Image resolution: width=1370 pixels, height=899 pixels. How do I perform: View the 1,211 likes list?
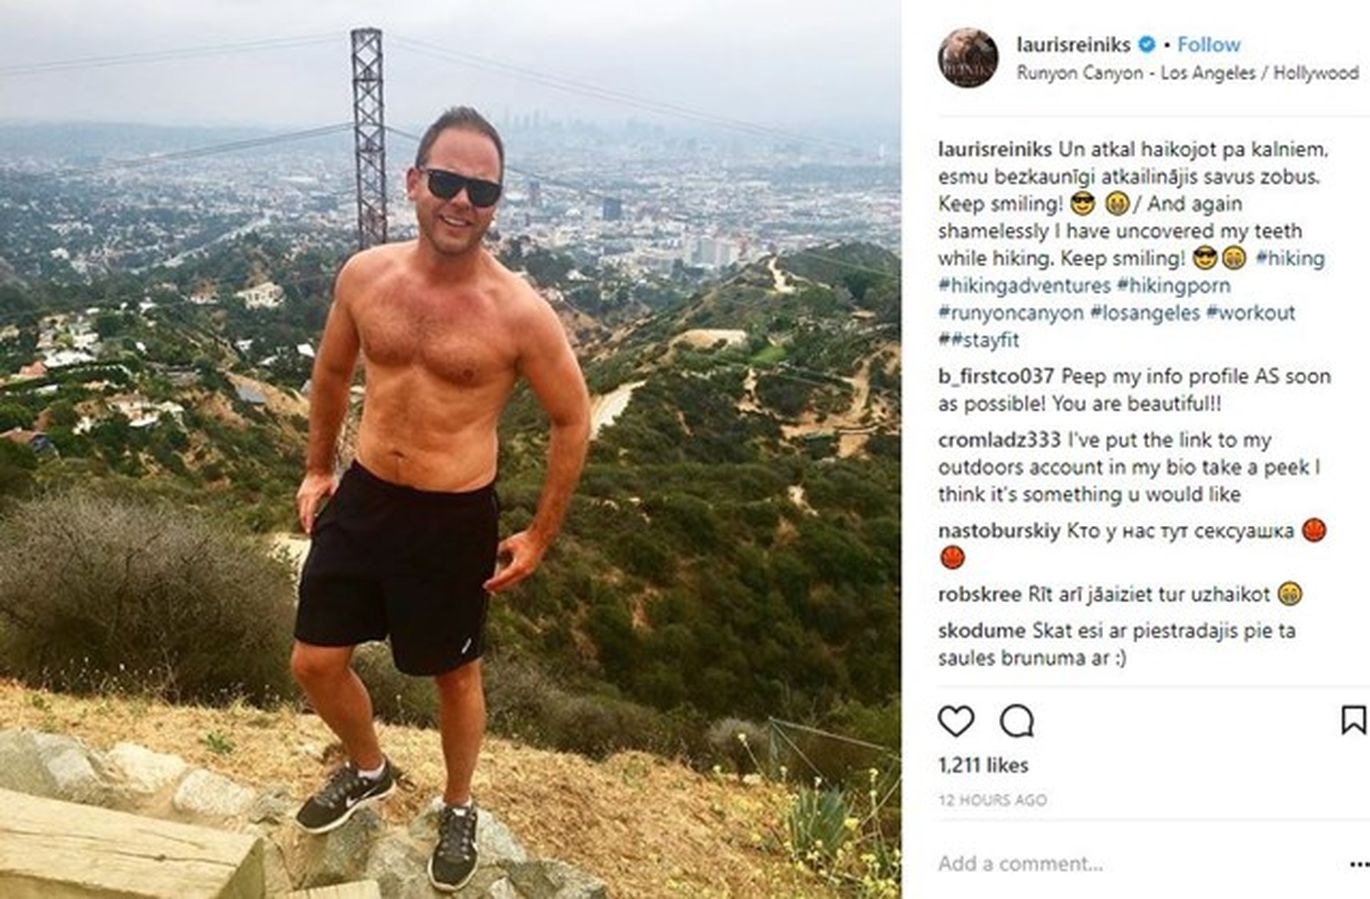[x=983, y=765]
